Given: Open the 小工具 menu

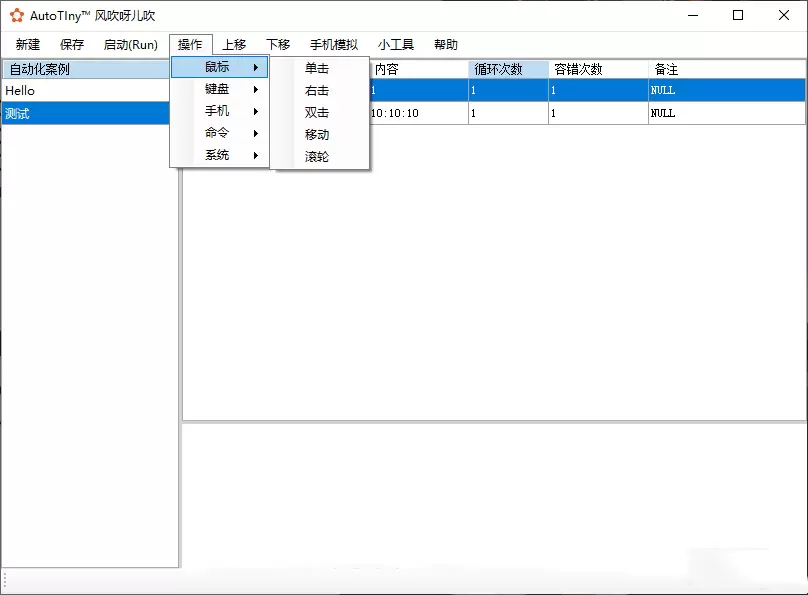Looking at the screenshot, I should pos(396,45).
